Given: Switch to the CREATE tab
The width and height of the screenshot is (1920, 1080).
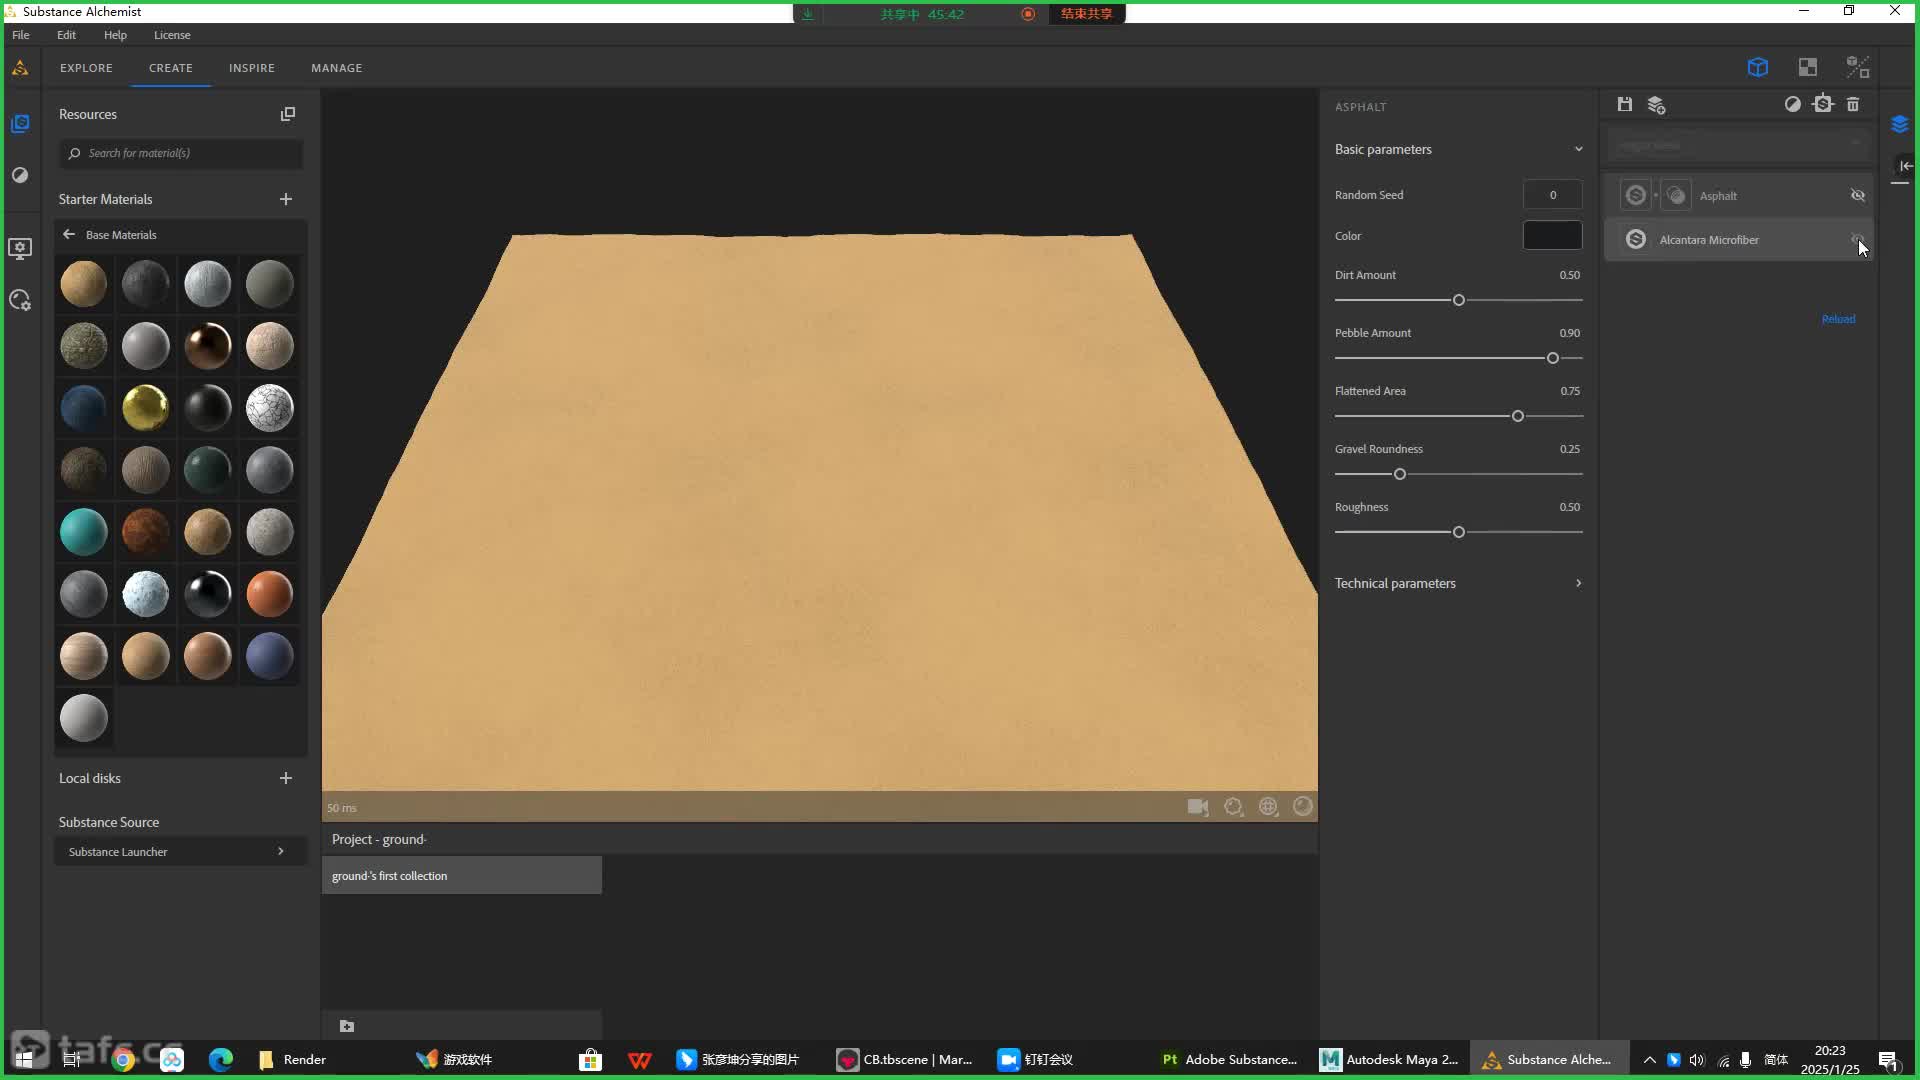Looking at the screenshot, I should coord(171,68).
